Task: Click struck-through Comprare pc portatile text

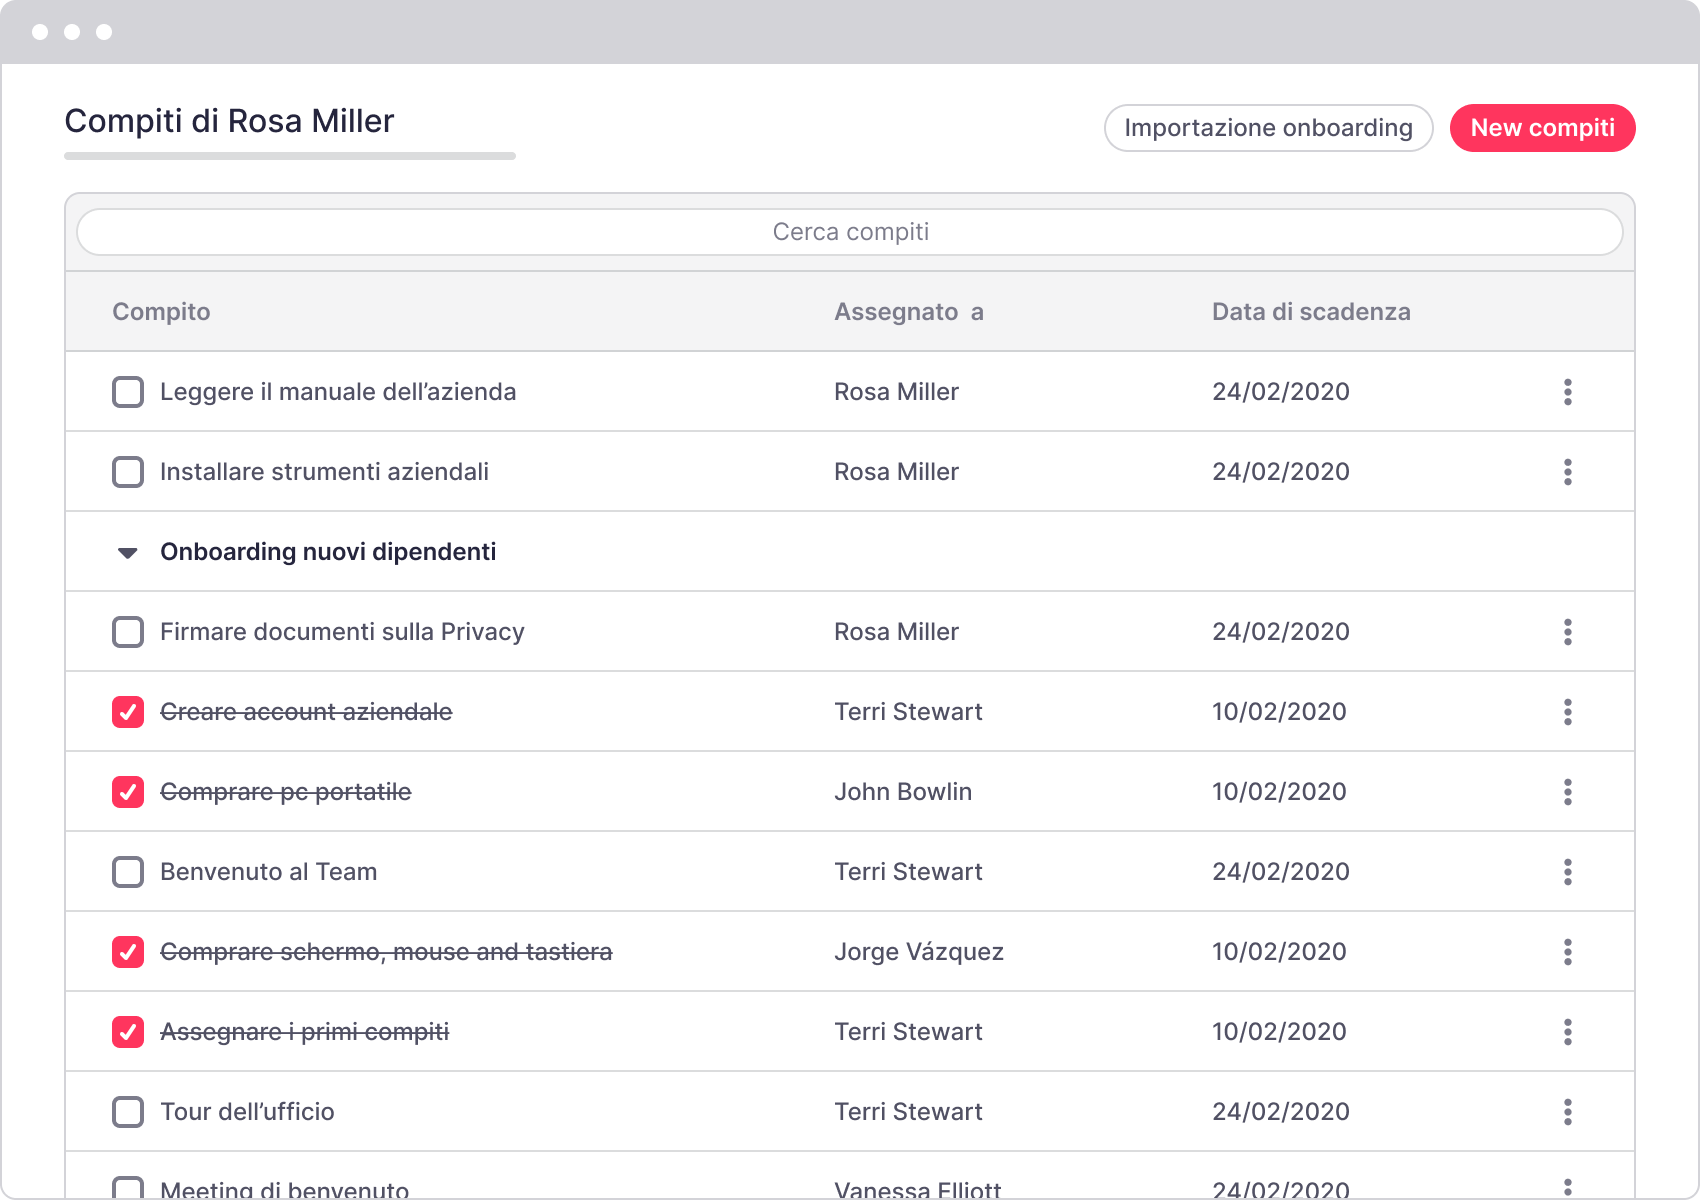Action: (285, 792)
